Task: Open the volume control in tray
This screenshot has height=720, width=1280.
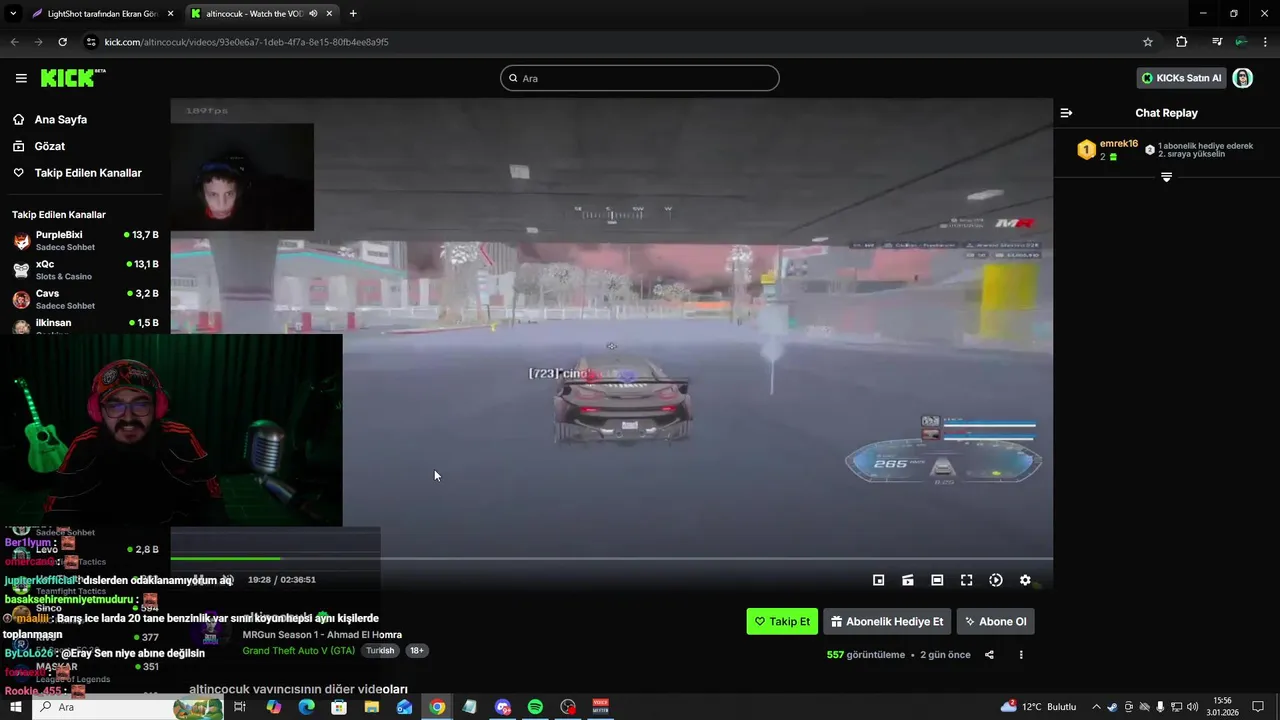Action: click(x=1191, y=707)
